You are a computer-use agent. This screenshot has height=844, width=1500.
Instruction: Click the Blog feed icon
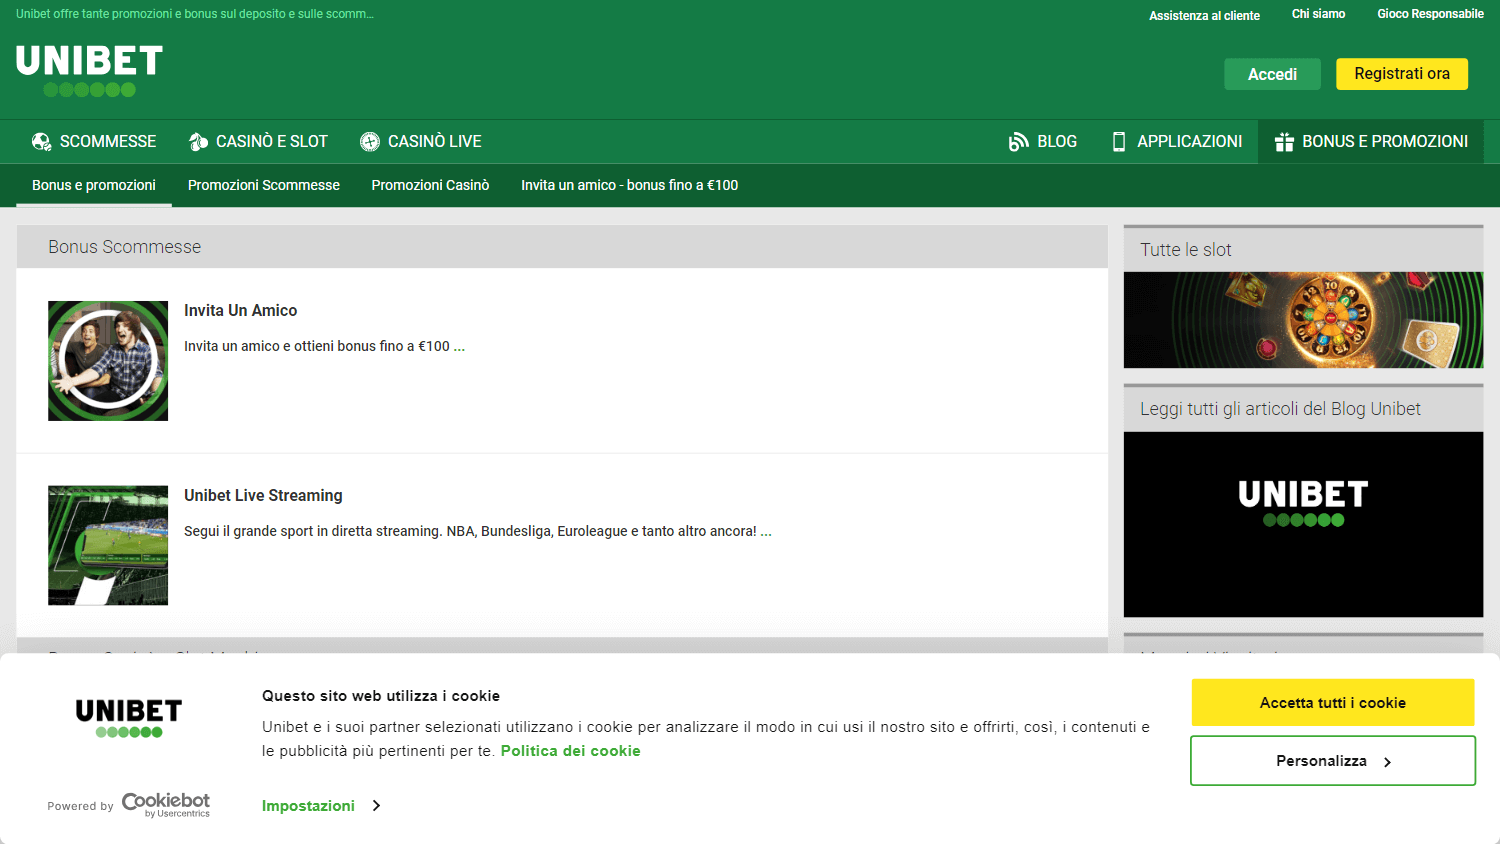(1019, 142)
